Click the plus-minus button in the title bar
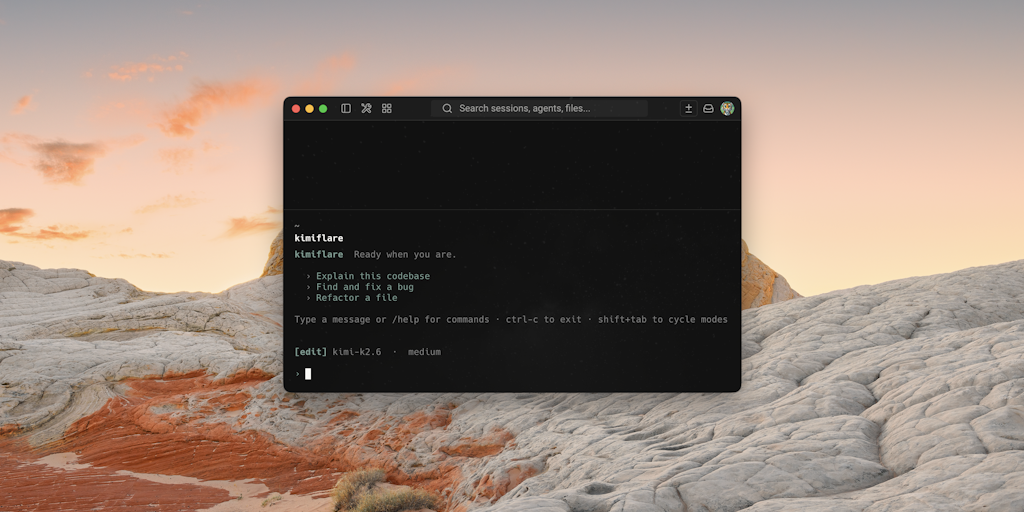 click(688, 108)
